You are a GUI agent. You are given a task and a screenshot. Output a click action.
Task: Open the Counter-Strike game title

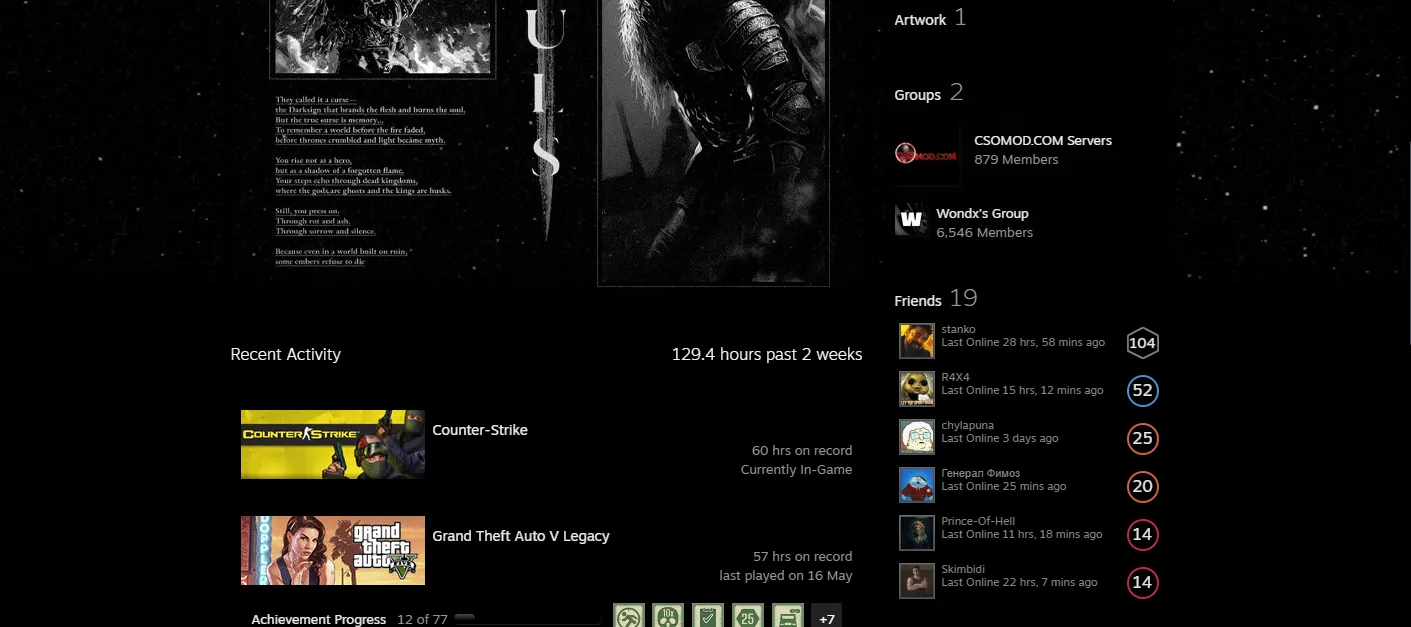point(480,430)
